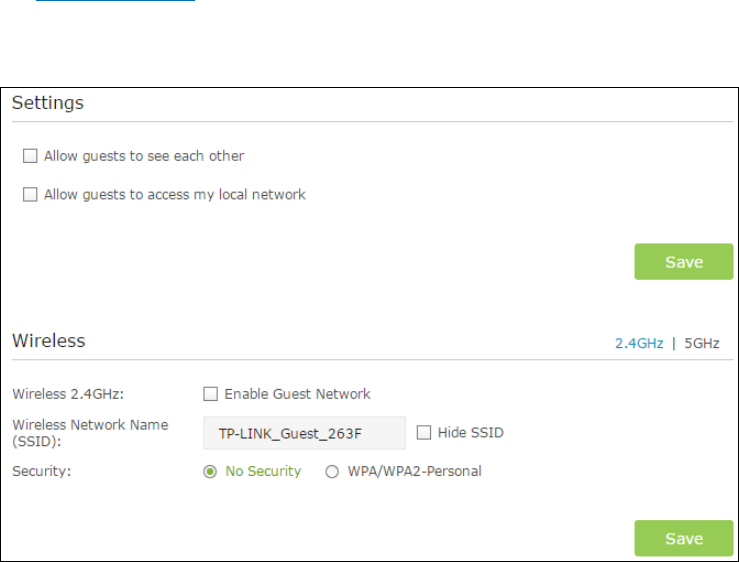Click Save in the Settings section
739x562 pixels.
pos(683,262)
